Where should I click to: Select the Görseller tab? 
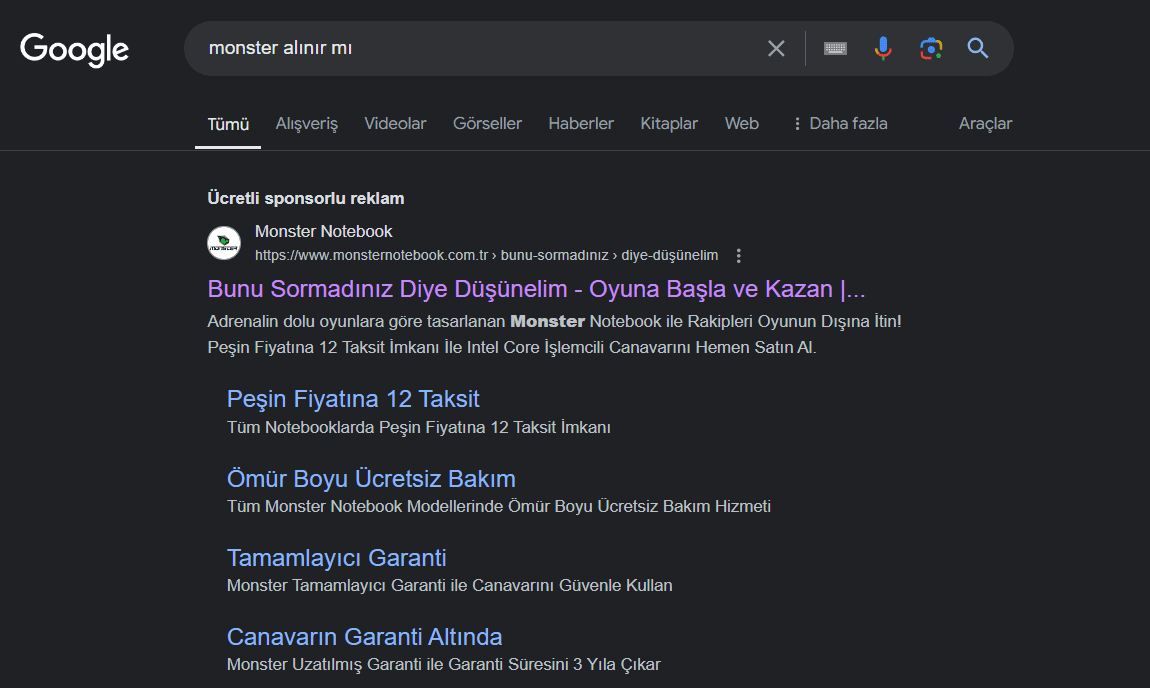(x=487, y=124)
